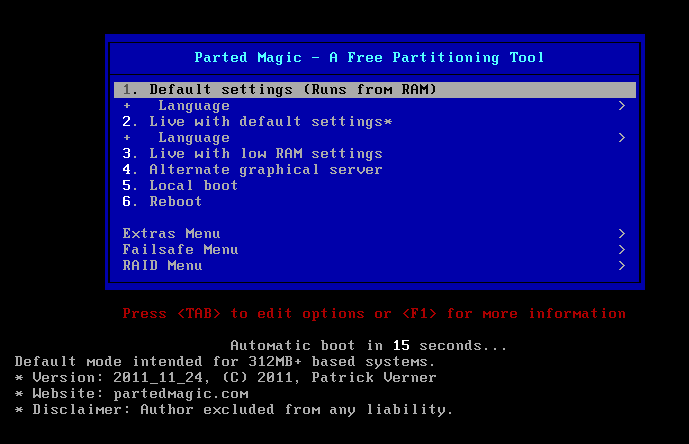Open the Failsafe Menu
Viewport: 689px width, 444px height.
pos(375,250)
